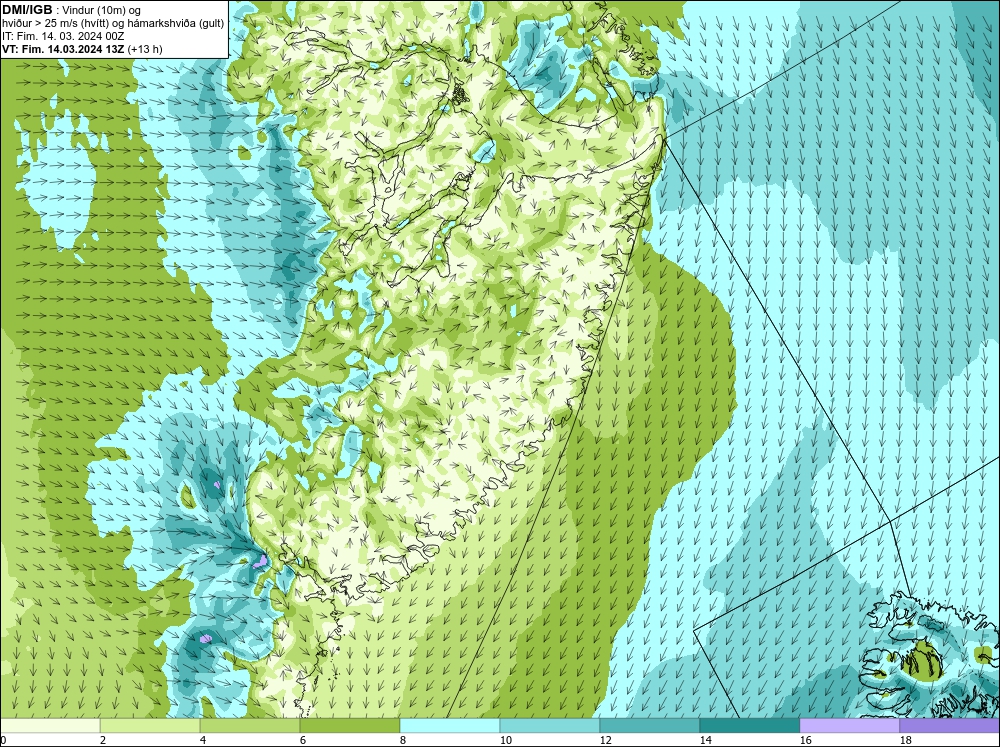Click the dark teal 14–16 m/s legend swatch
1000x747 pixels.
749,725
